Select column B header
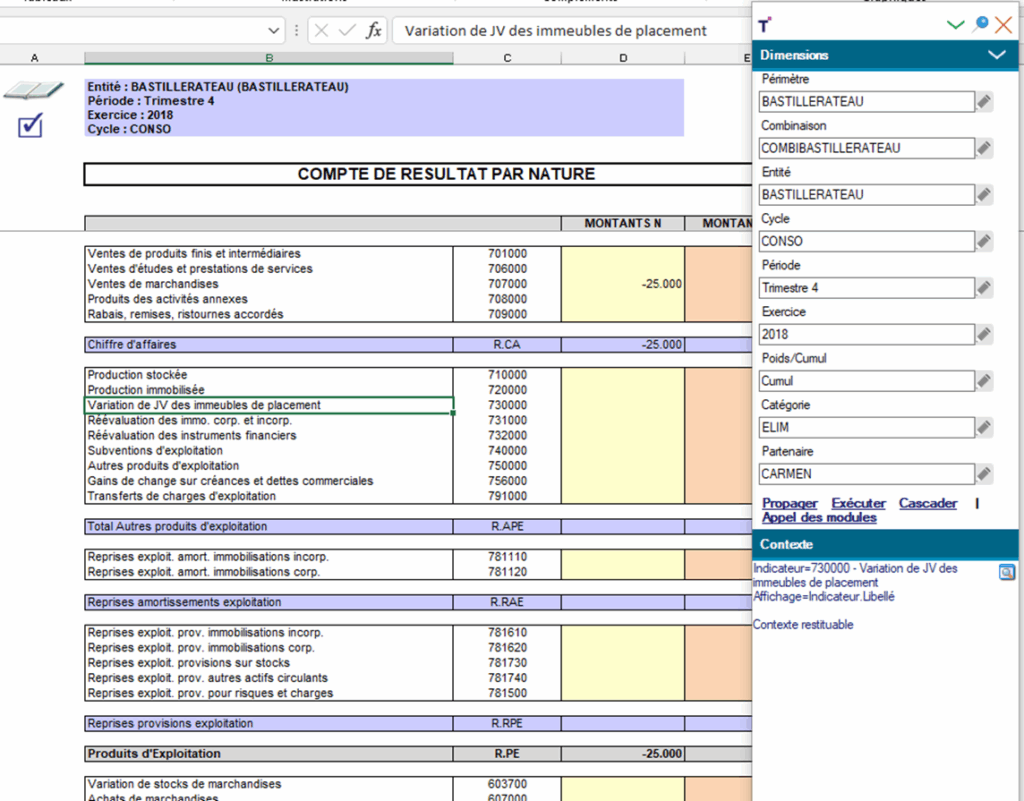Viewport: 1024px width, 801px height. point(268,58)
